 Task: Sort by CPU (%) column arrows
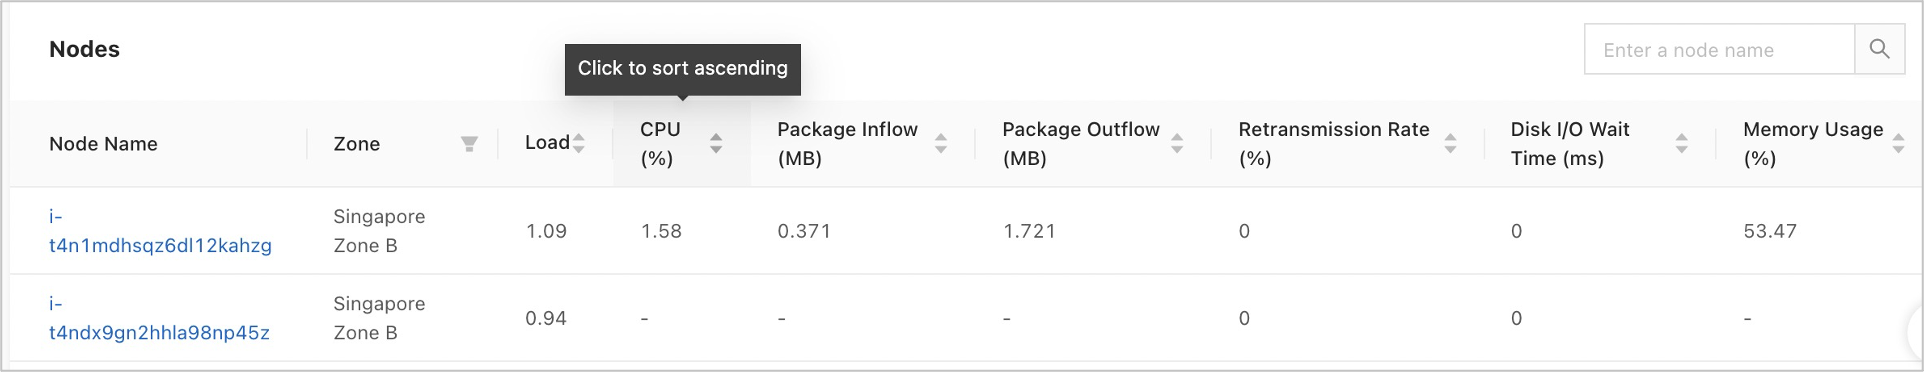[x=716, y=143]
